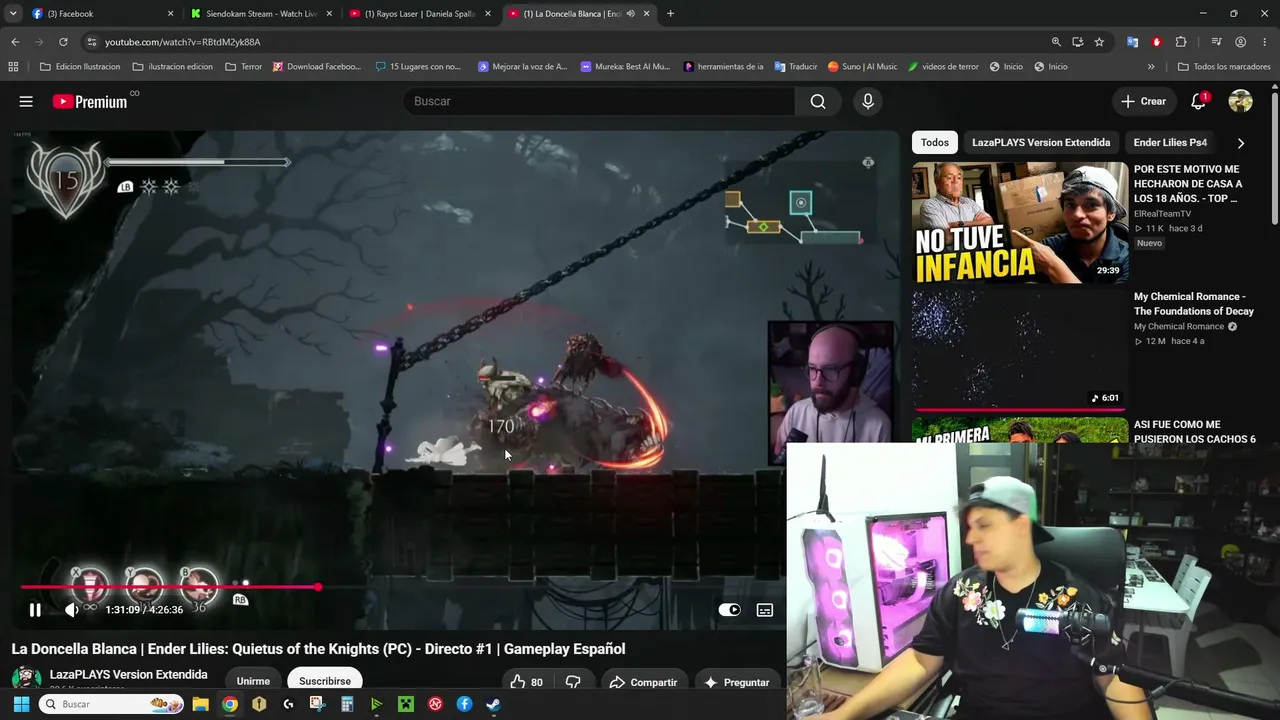The height and width of the screenshot is (720, 1280).
Task: Open the Windows Start menu
Action: 21,704
